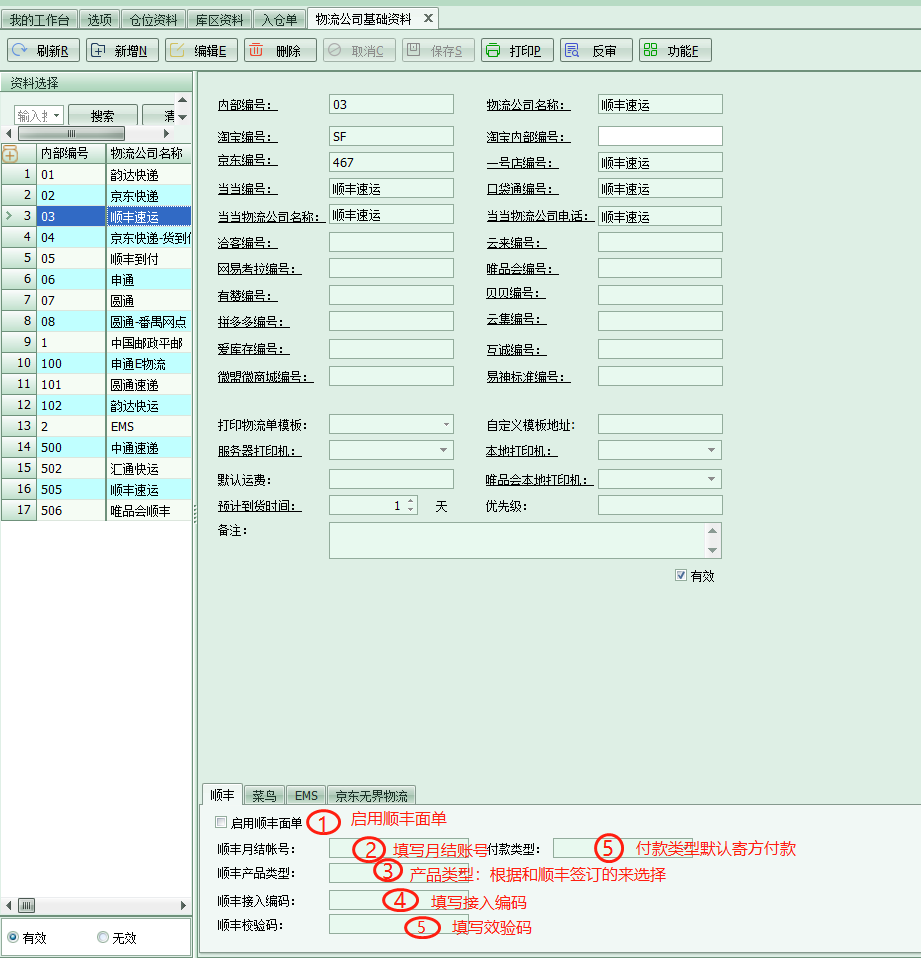Open the 本地打印机 dropdown

pos(712,450)
